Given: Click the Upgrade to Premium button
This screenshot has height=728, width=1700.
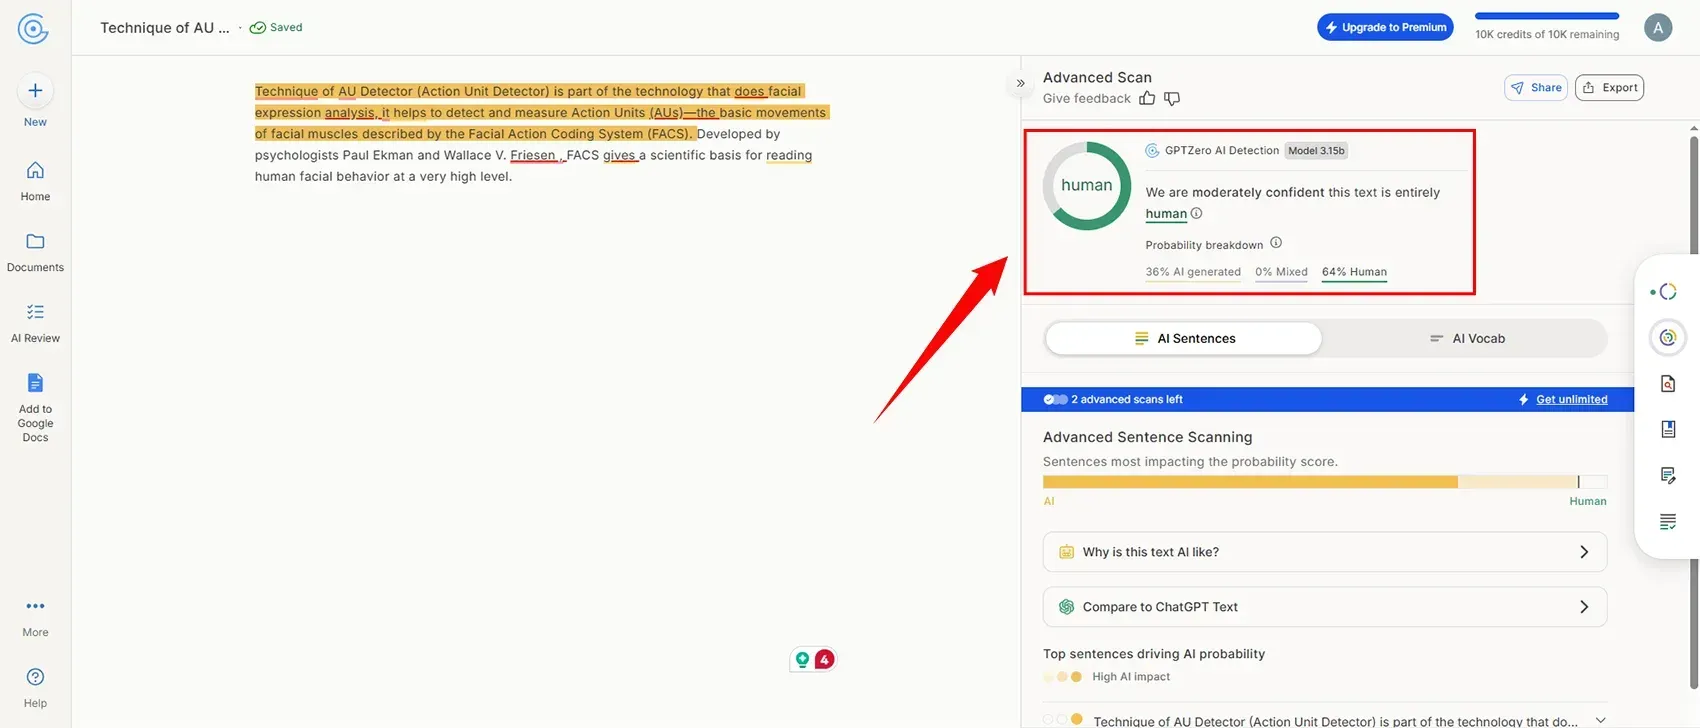Looking at the screenshot, I should pyautogui.click(x=1385, y=27).
